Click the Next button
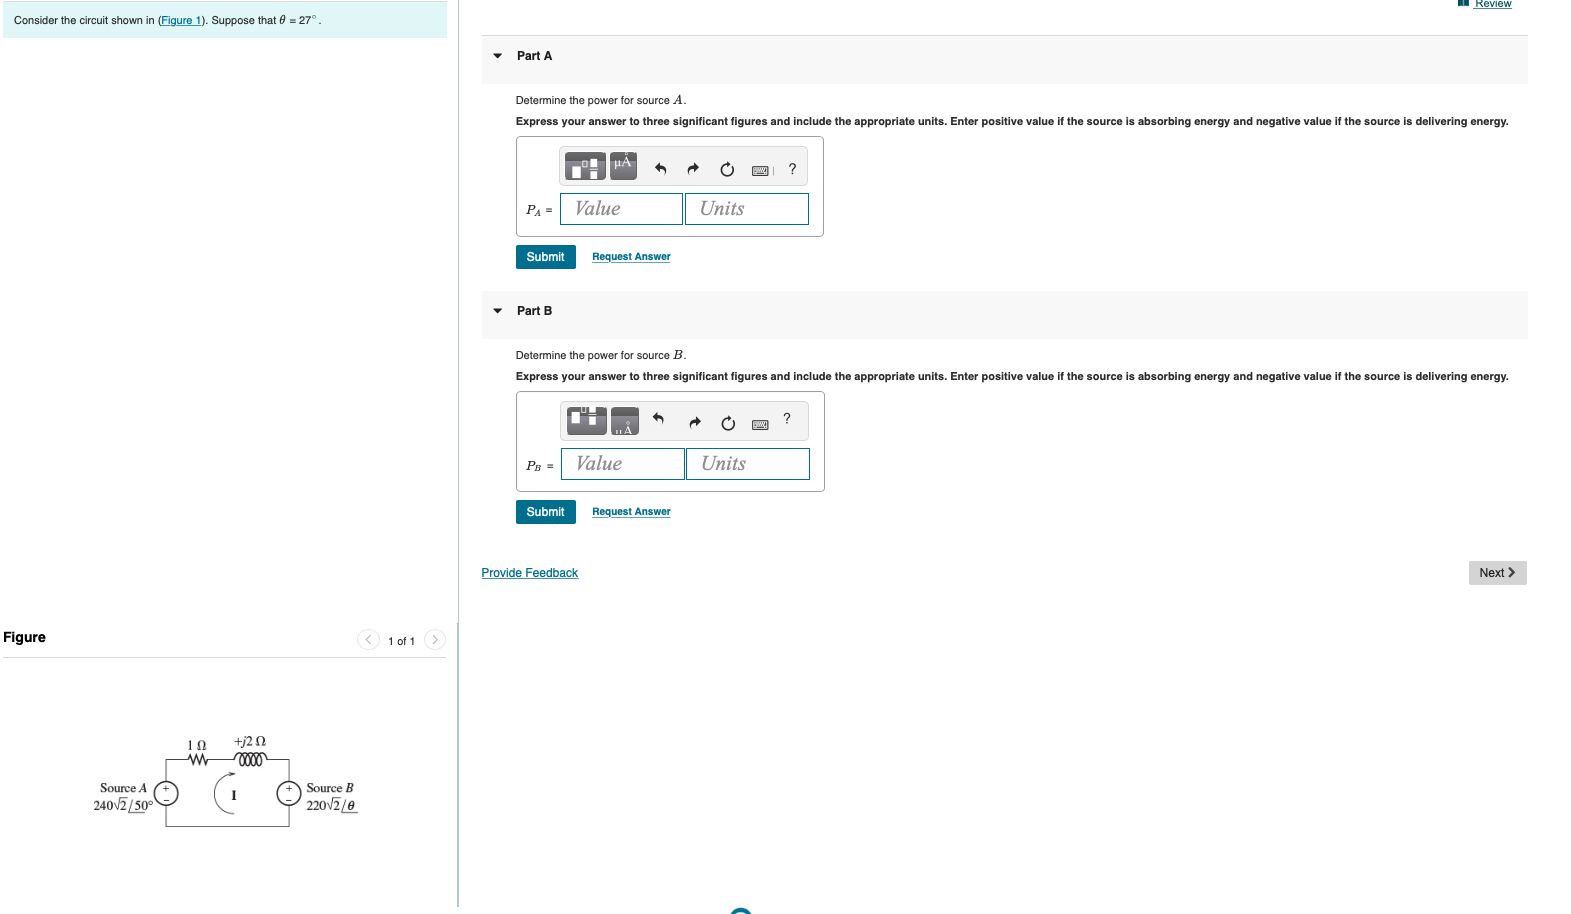Viewport: 1571px width, 914px height. coord(1497,573)
